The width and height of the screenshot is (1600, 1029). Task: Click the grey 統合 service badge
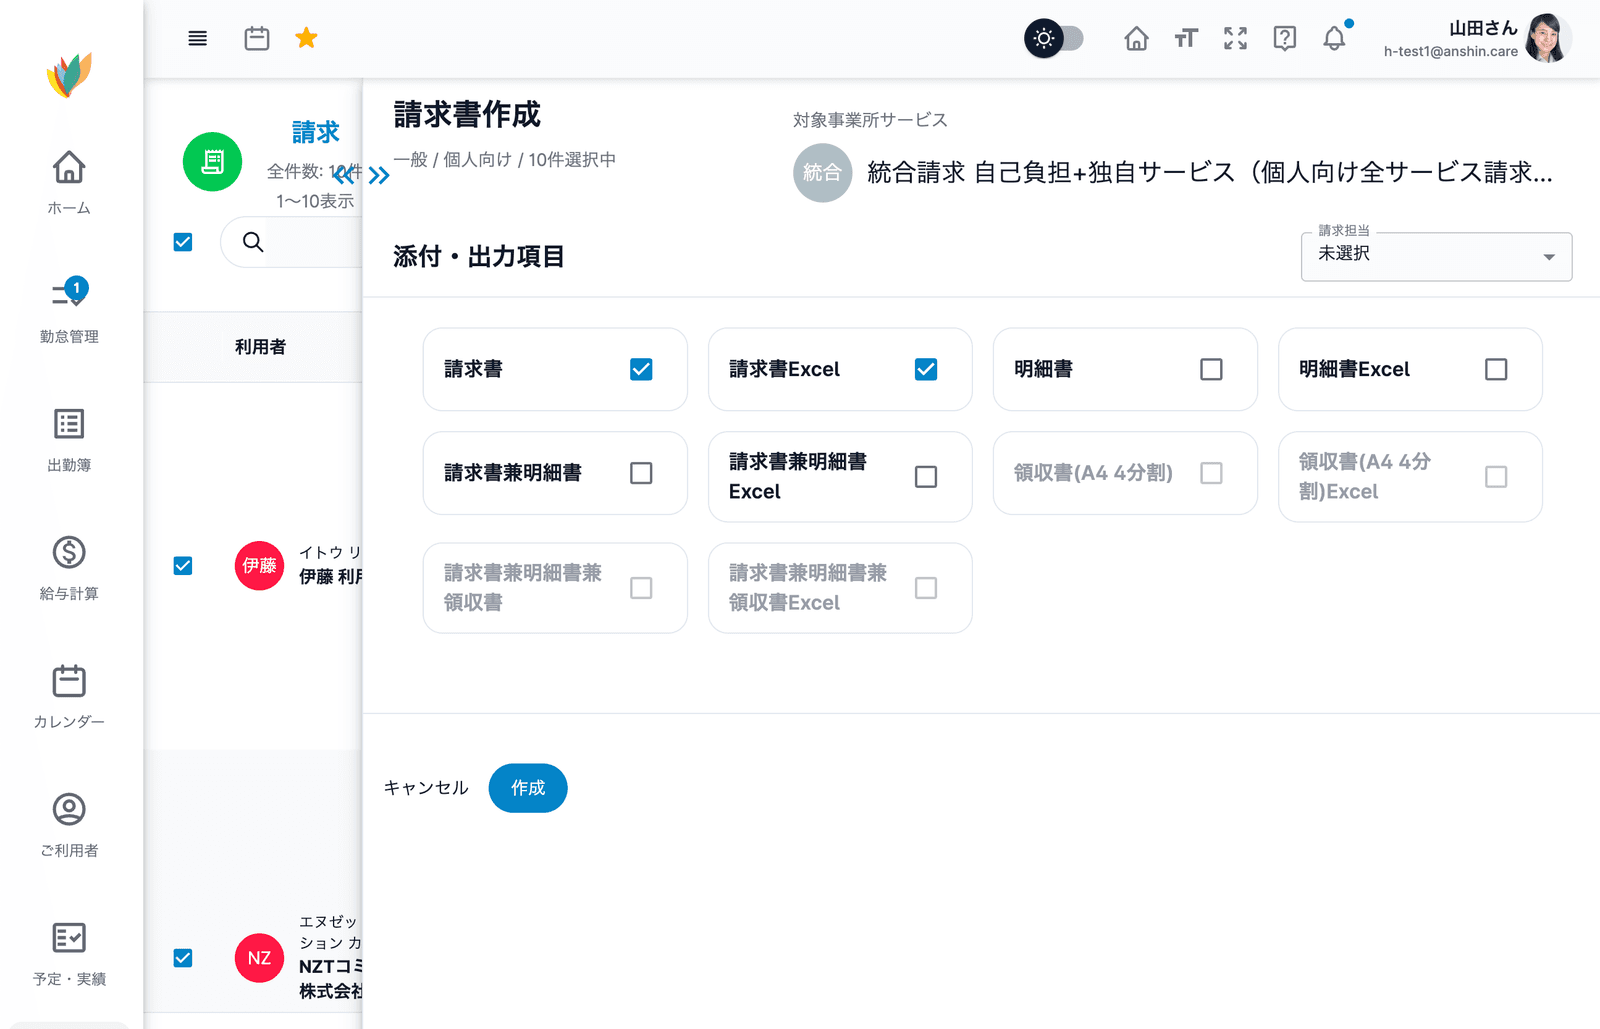(822, 173)
